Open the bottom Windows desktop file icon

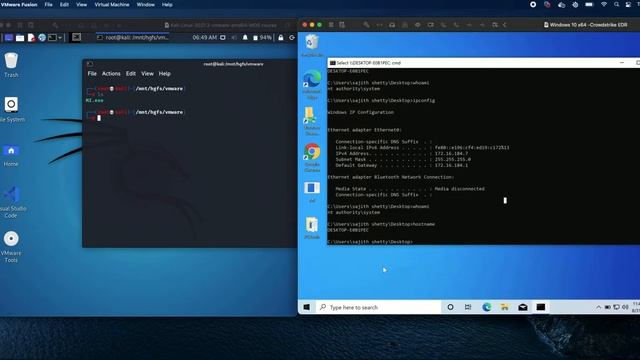[x=312, y=224]
